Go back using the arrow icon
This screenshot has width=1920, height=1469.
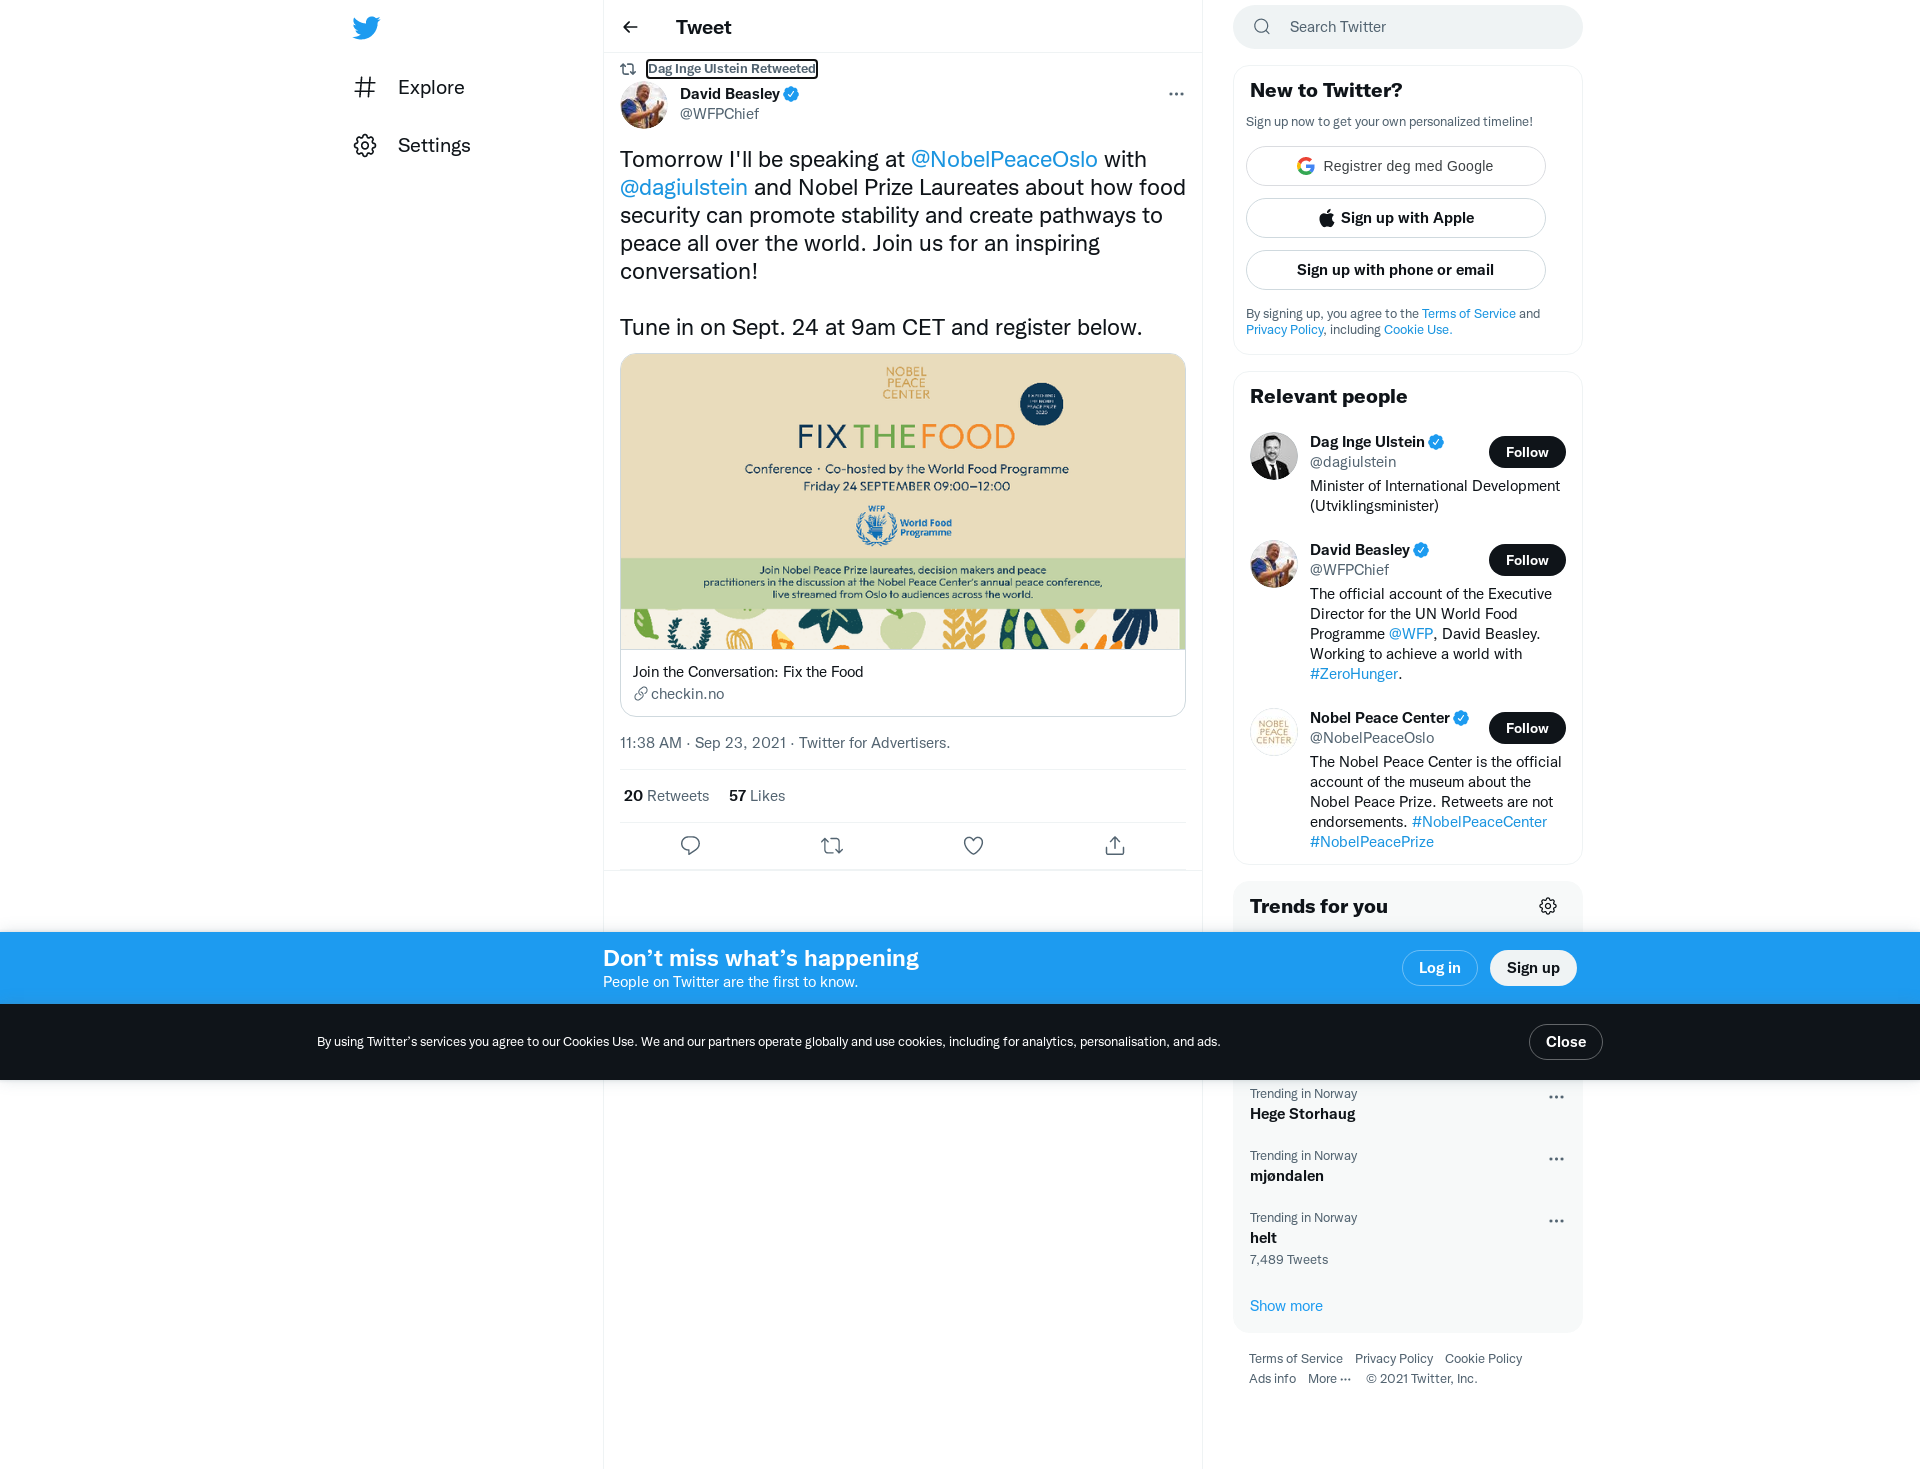630,27
